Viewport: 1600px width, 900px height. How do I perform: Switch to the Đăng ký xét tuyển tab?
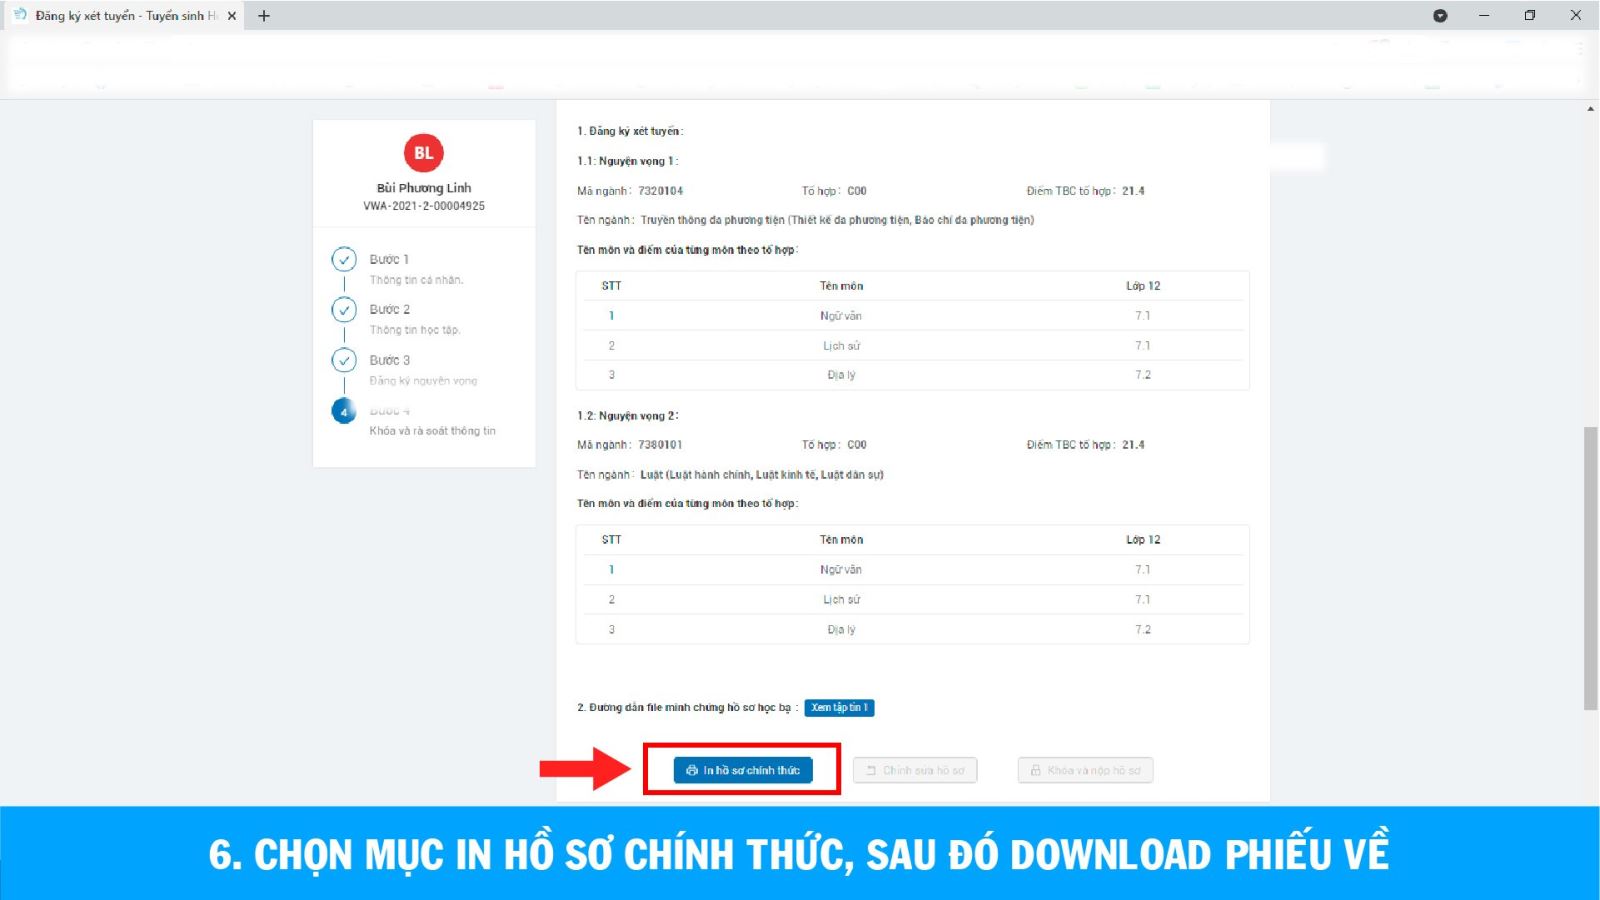coord(120,16)
